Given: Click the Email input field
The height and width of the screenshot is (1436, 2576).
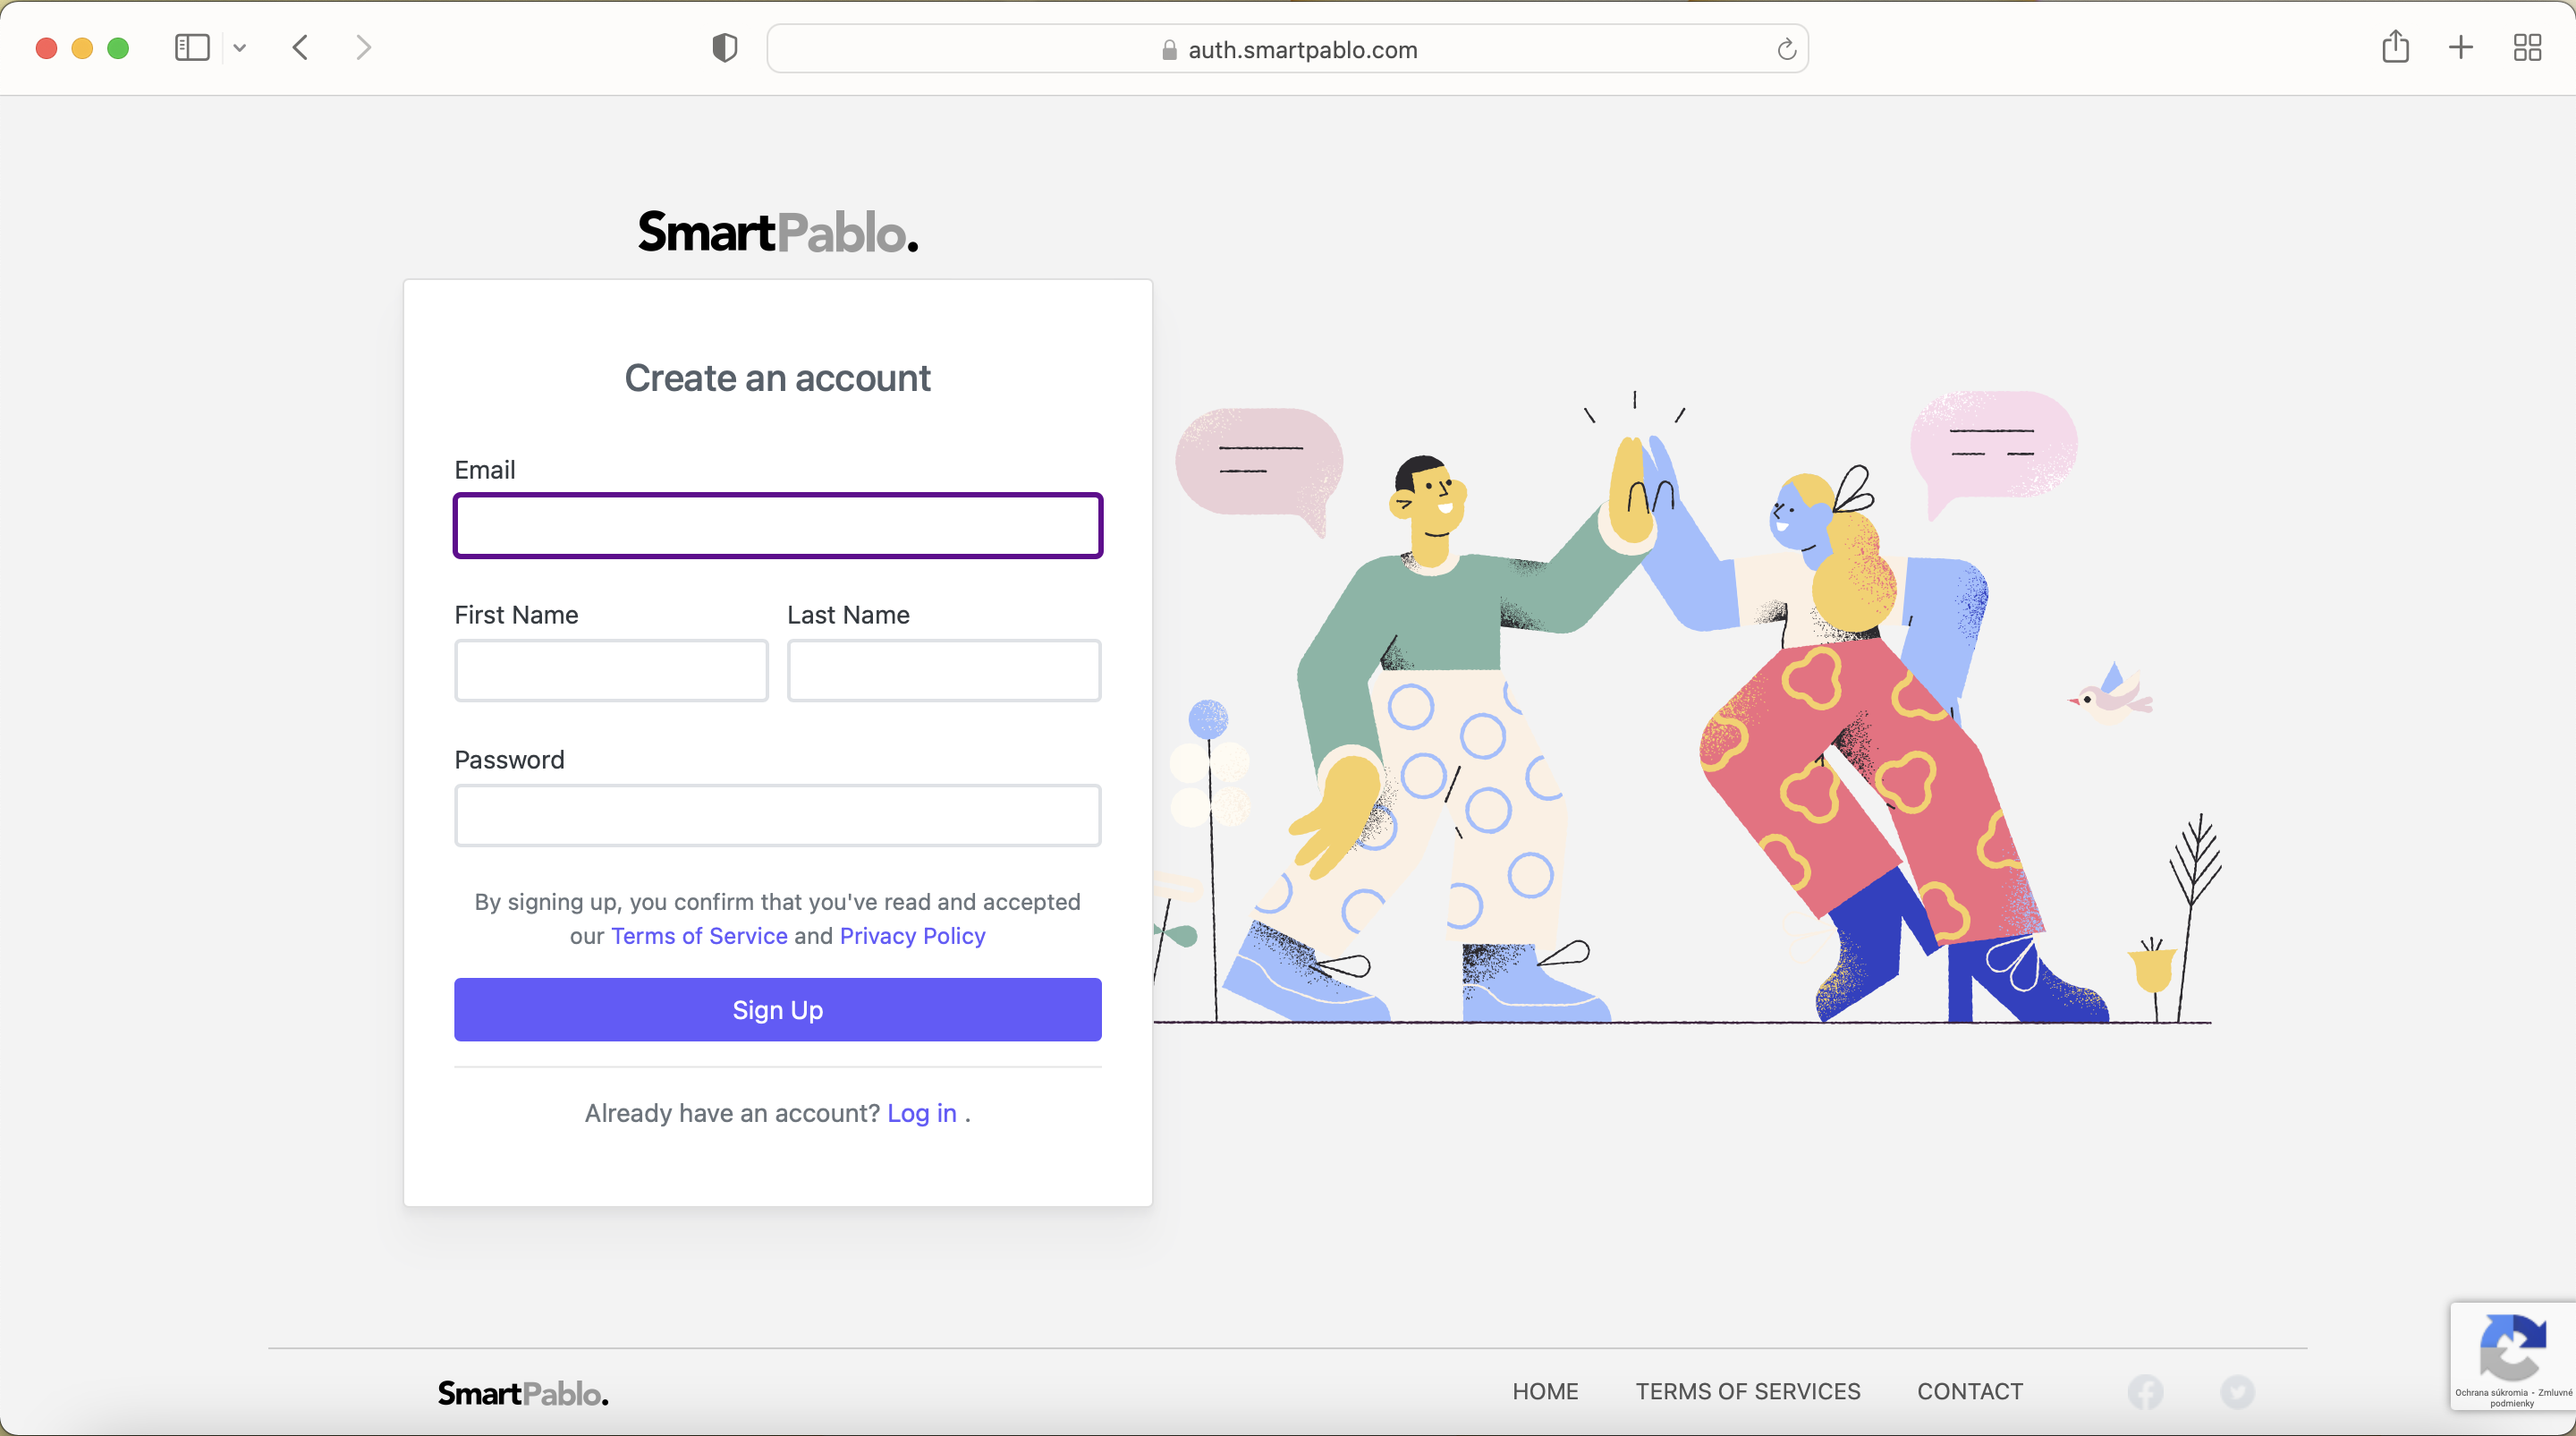Looking at the screenshot, I should (778, 525).
